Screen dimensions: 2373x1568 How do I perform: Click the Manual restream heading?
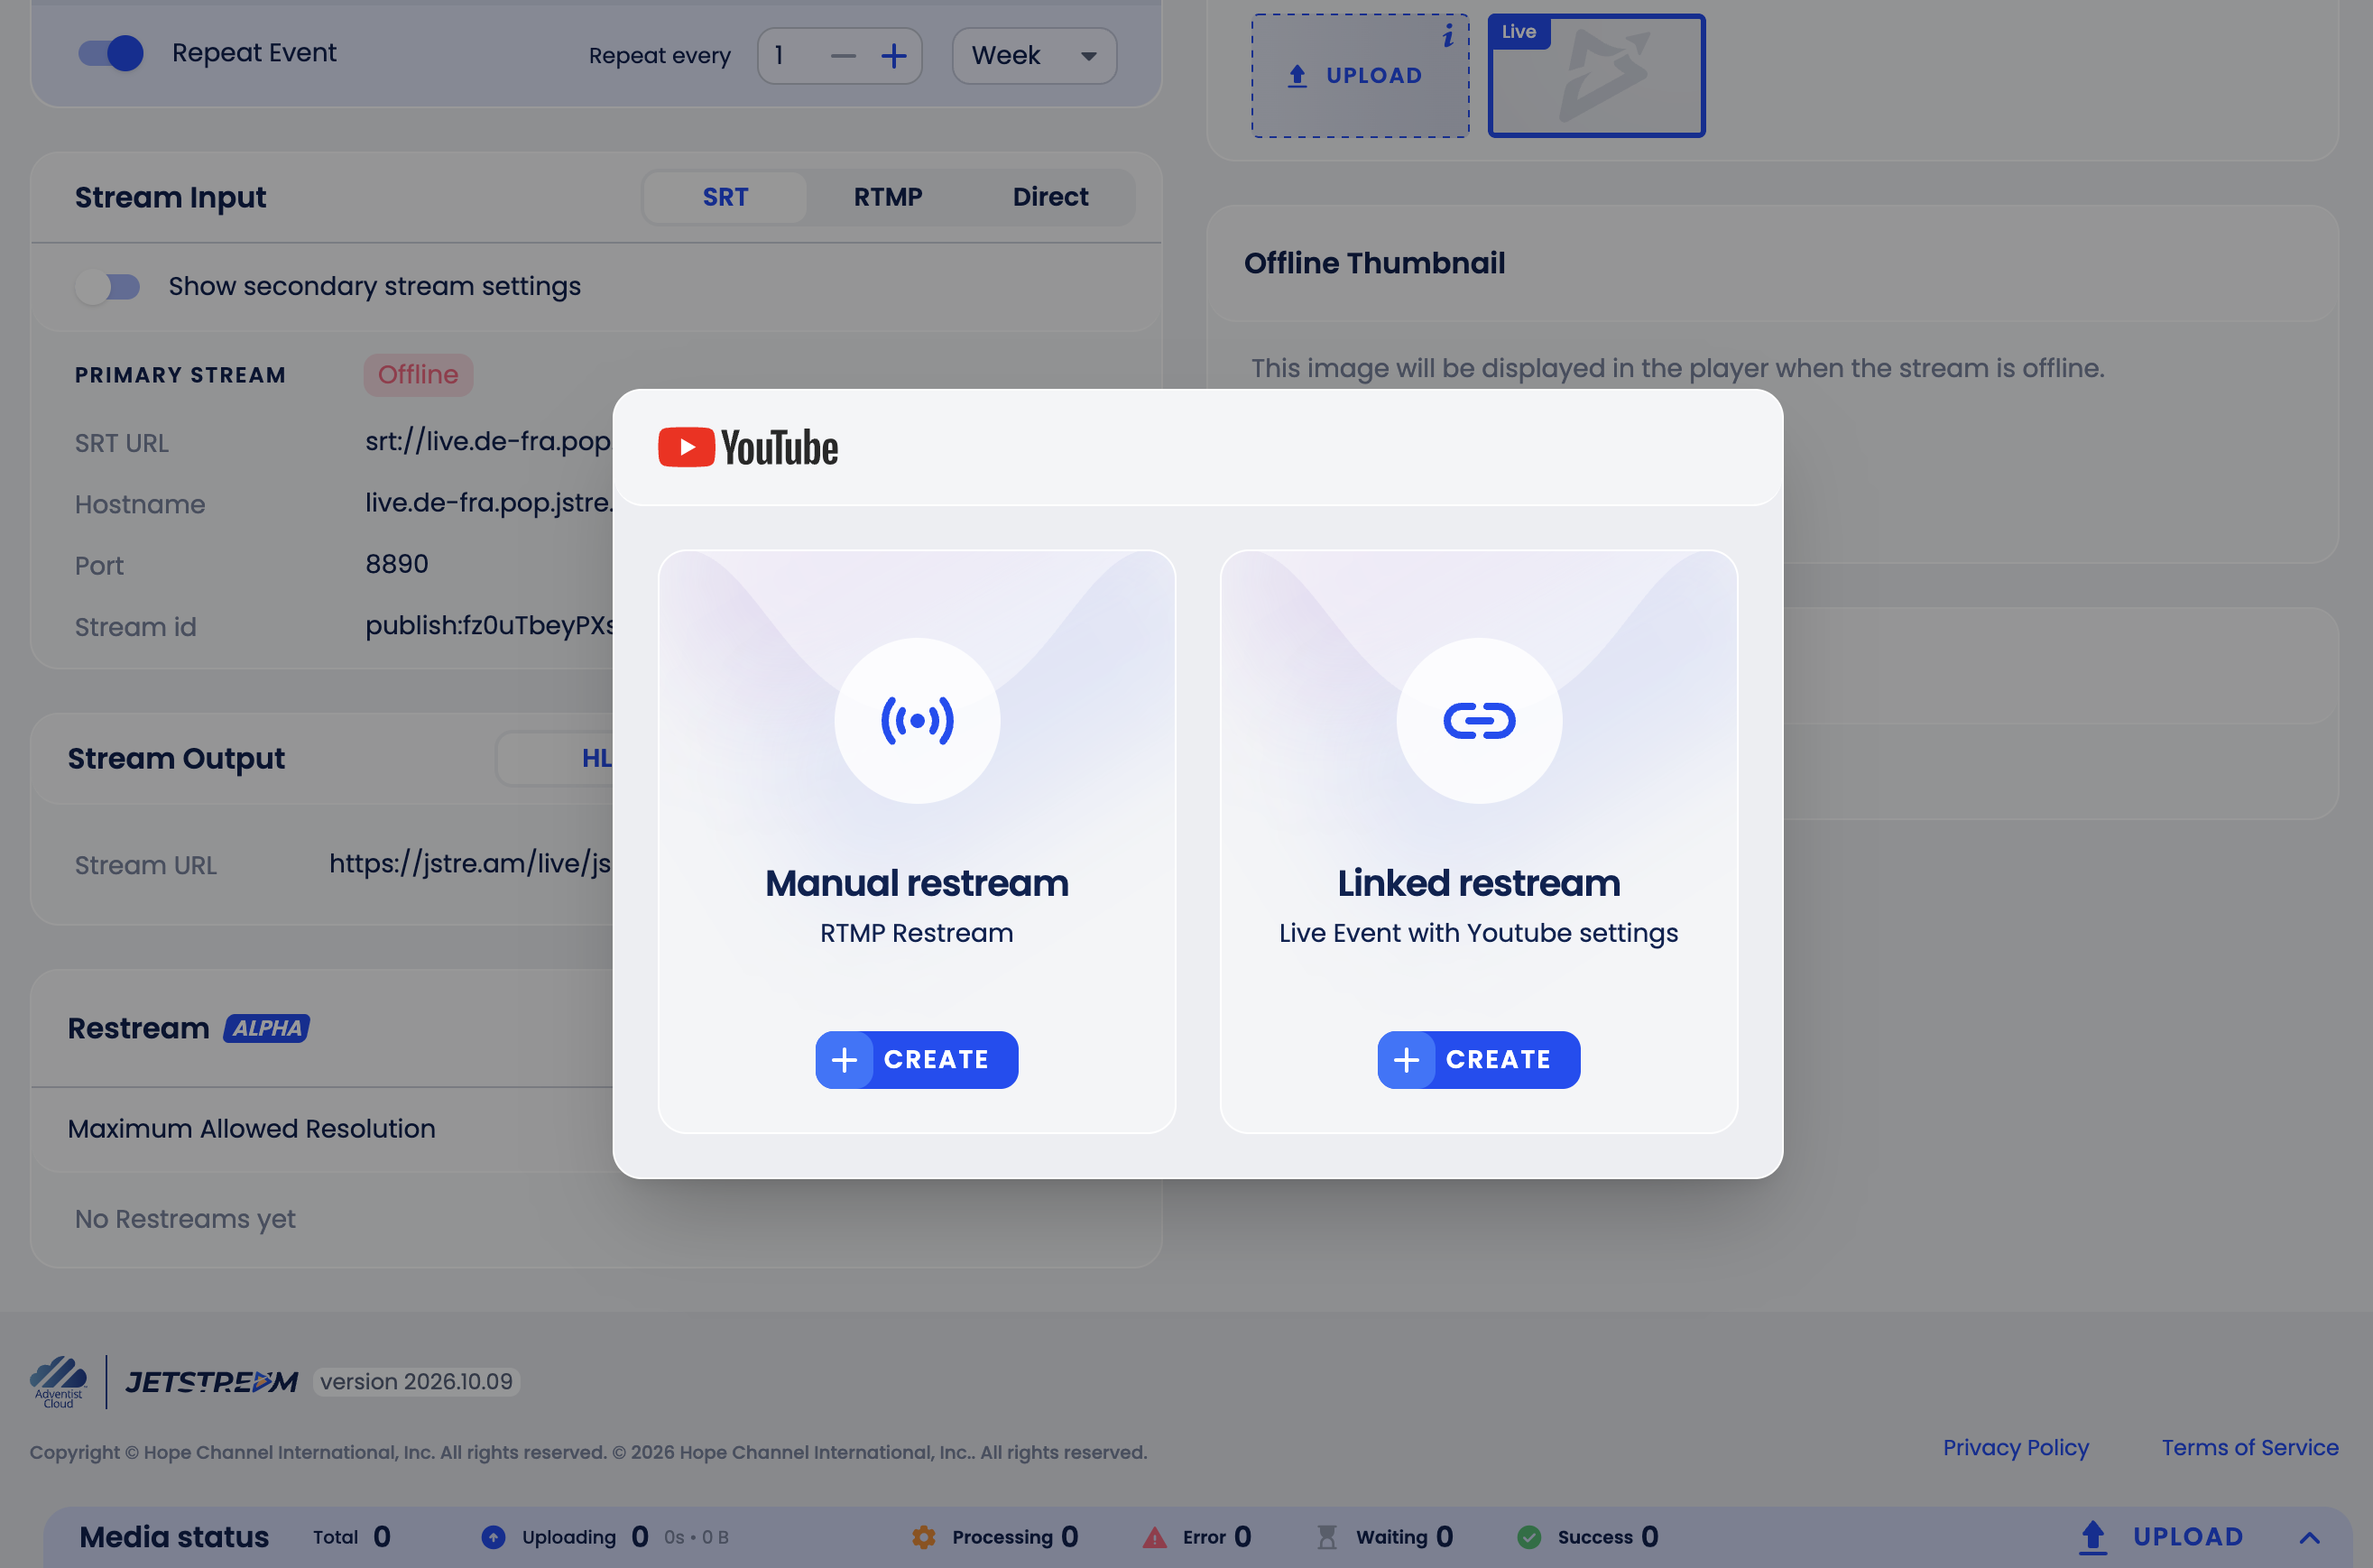click(917, 883)
